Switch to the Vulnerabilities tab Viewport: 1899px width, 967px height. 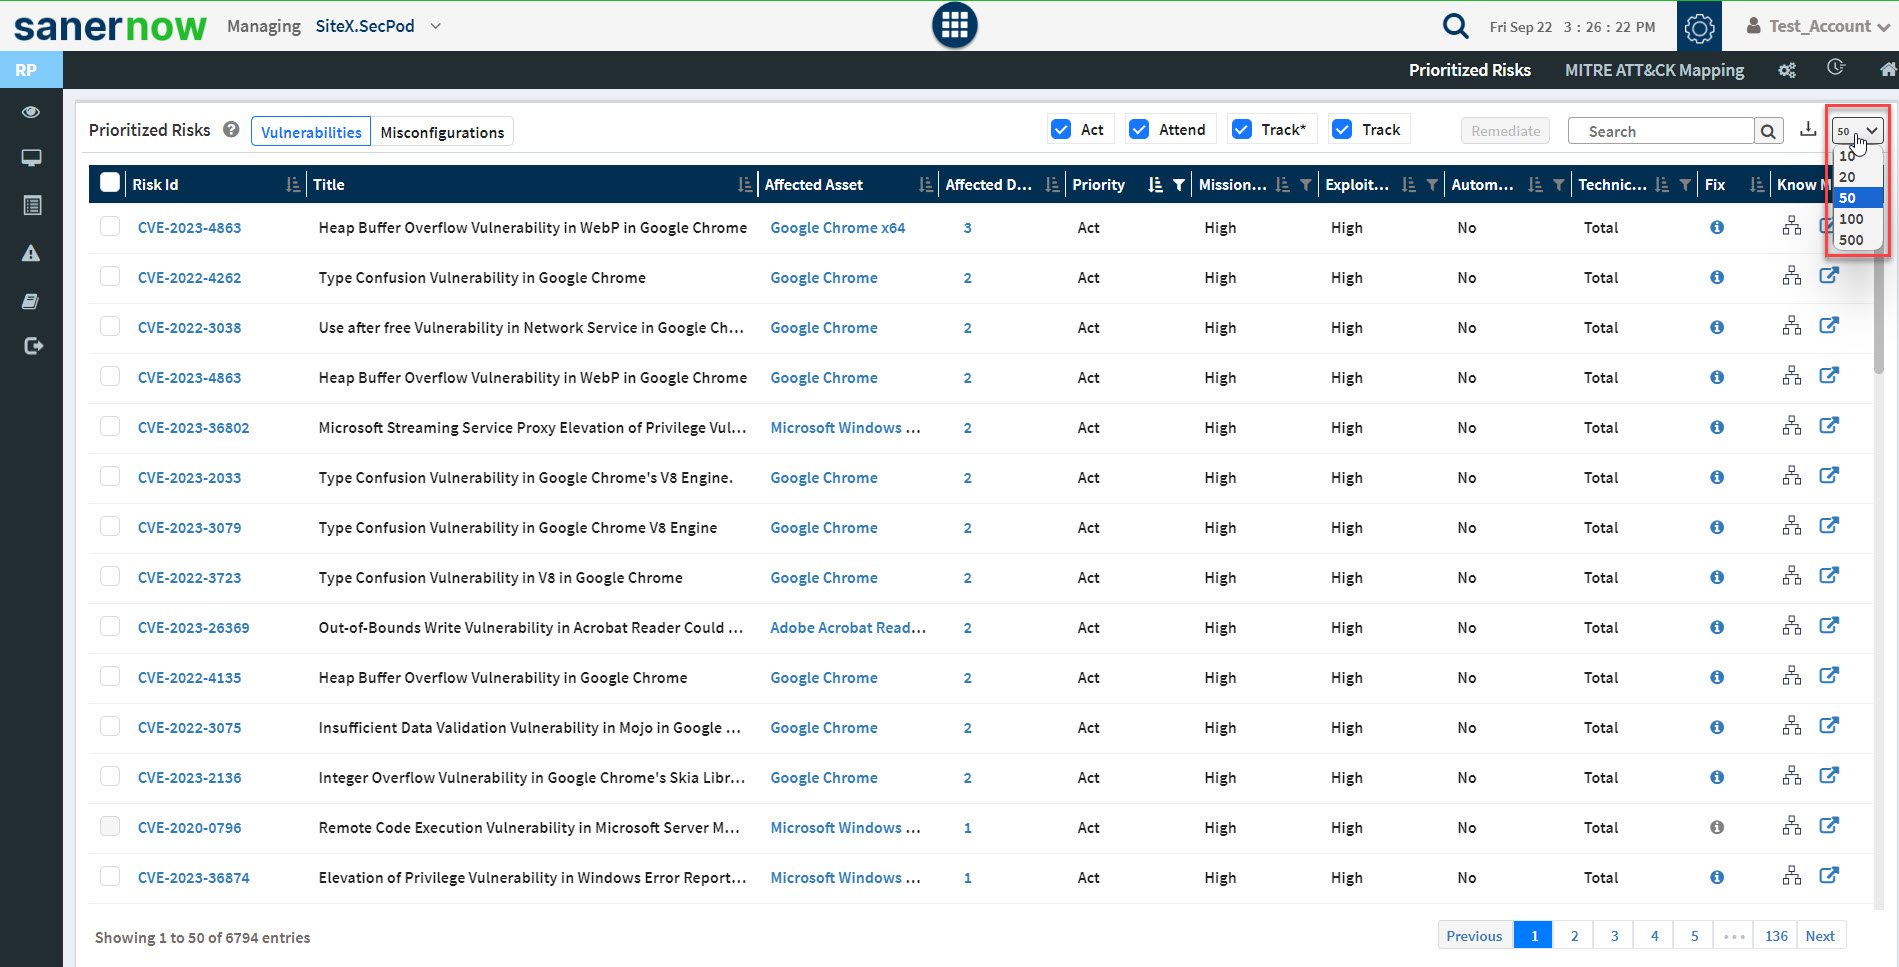[311, 132]
